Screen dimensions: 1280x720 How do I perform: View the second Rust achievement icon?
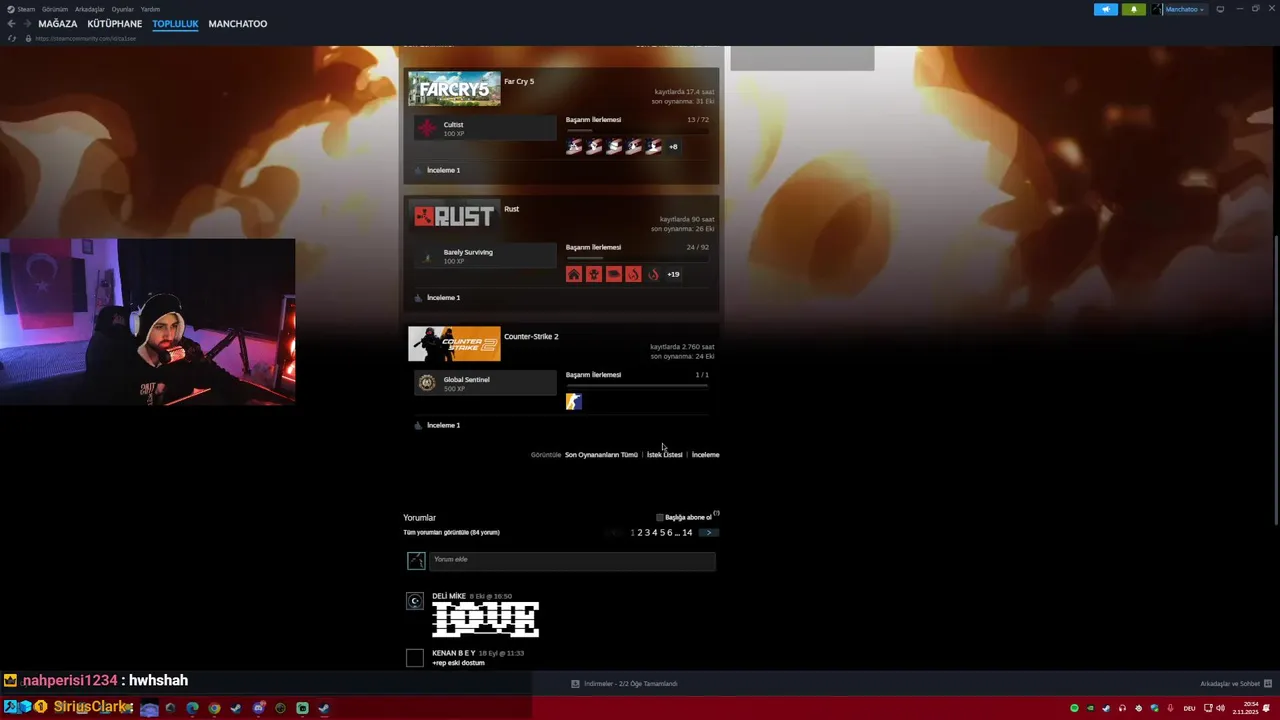pos(594,274)
